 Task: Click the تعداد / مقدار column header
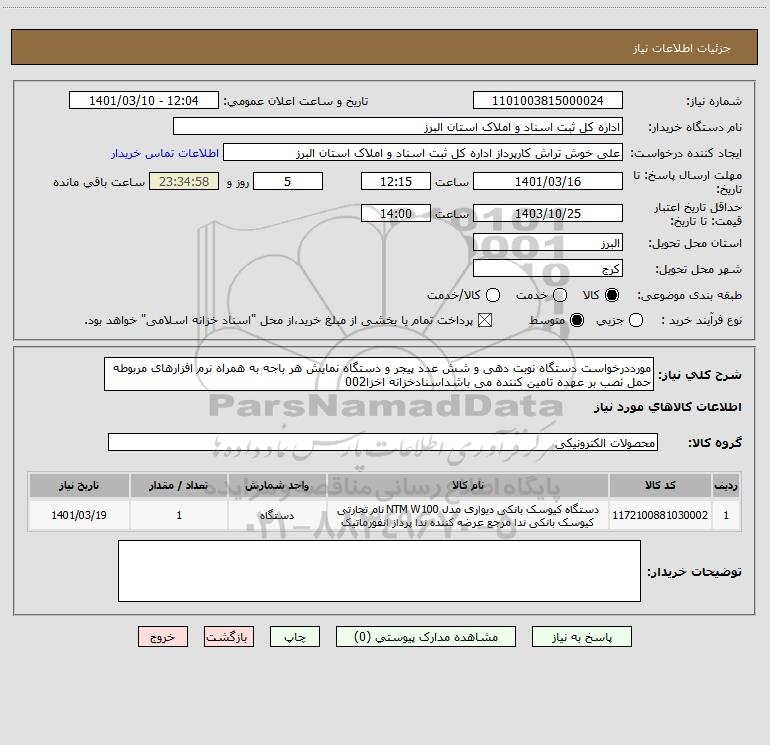pyautogui.click(x=179, y=485)
